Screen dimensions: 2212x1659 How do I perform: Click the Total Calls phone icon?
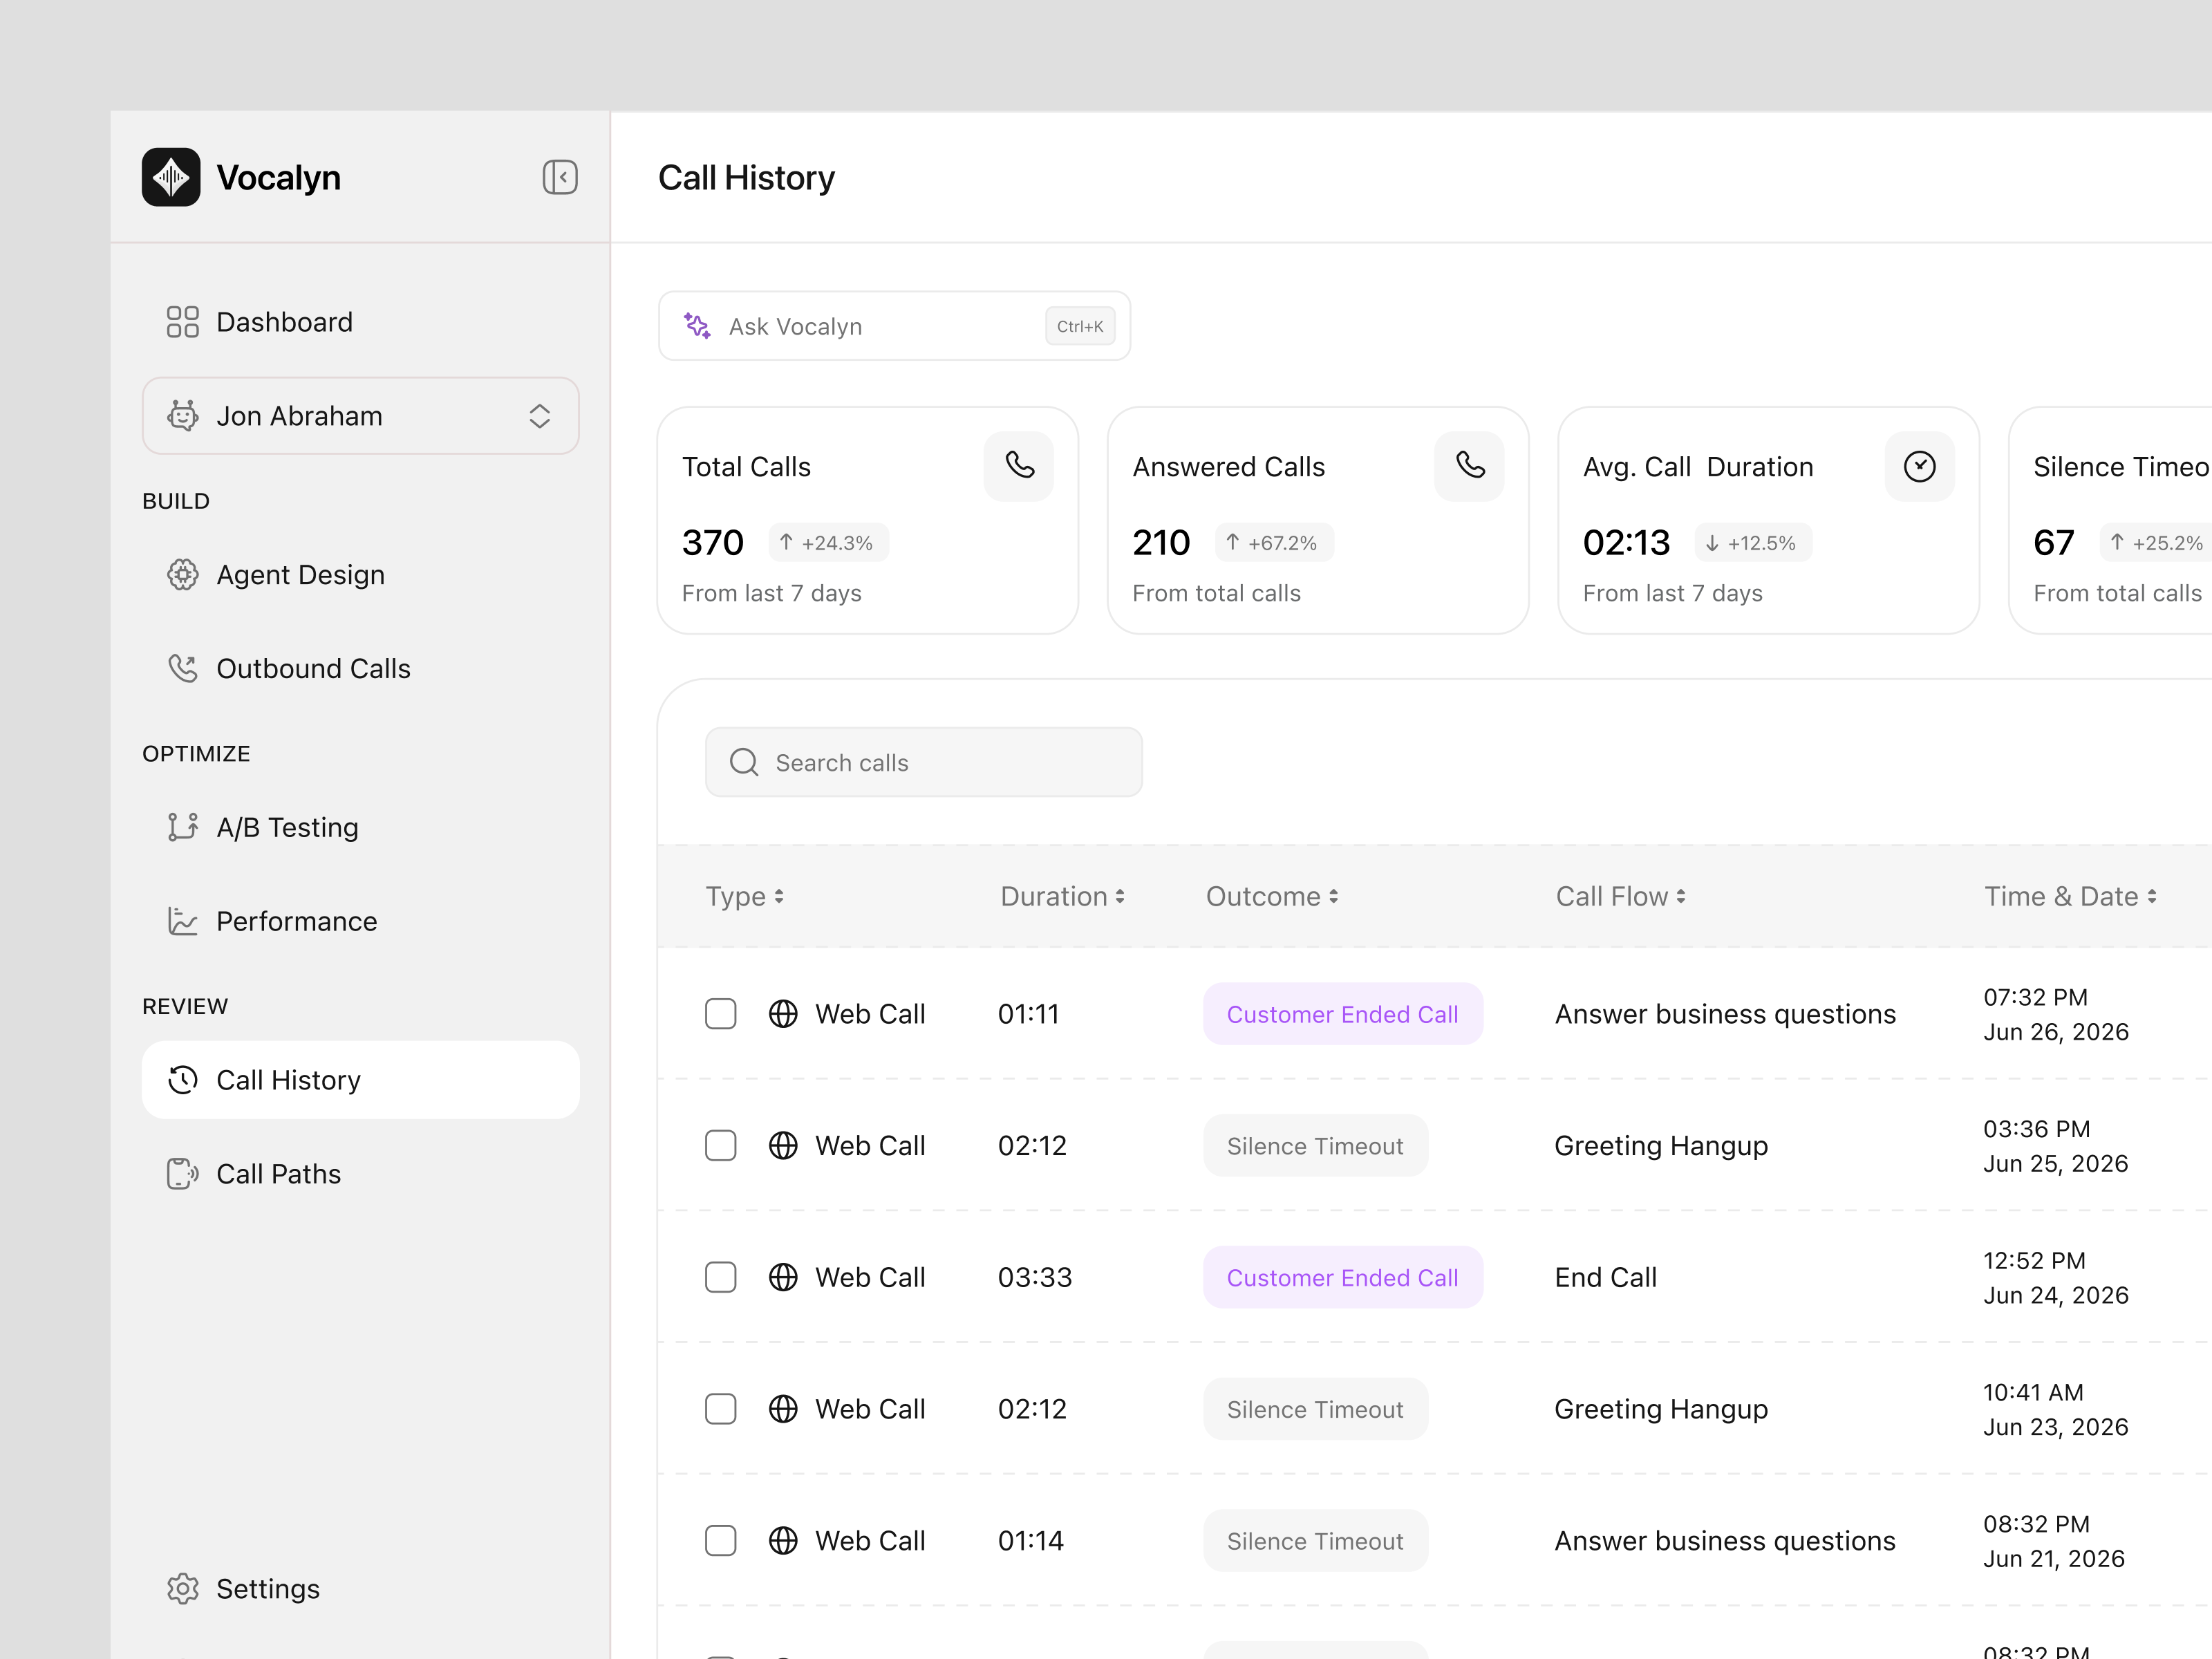coord(1019,466)
